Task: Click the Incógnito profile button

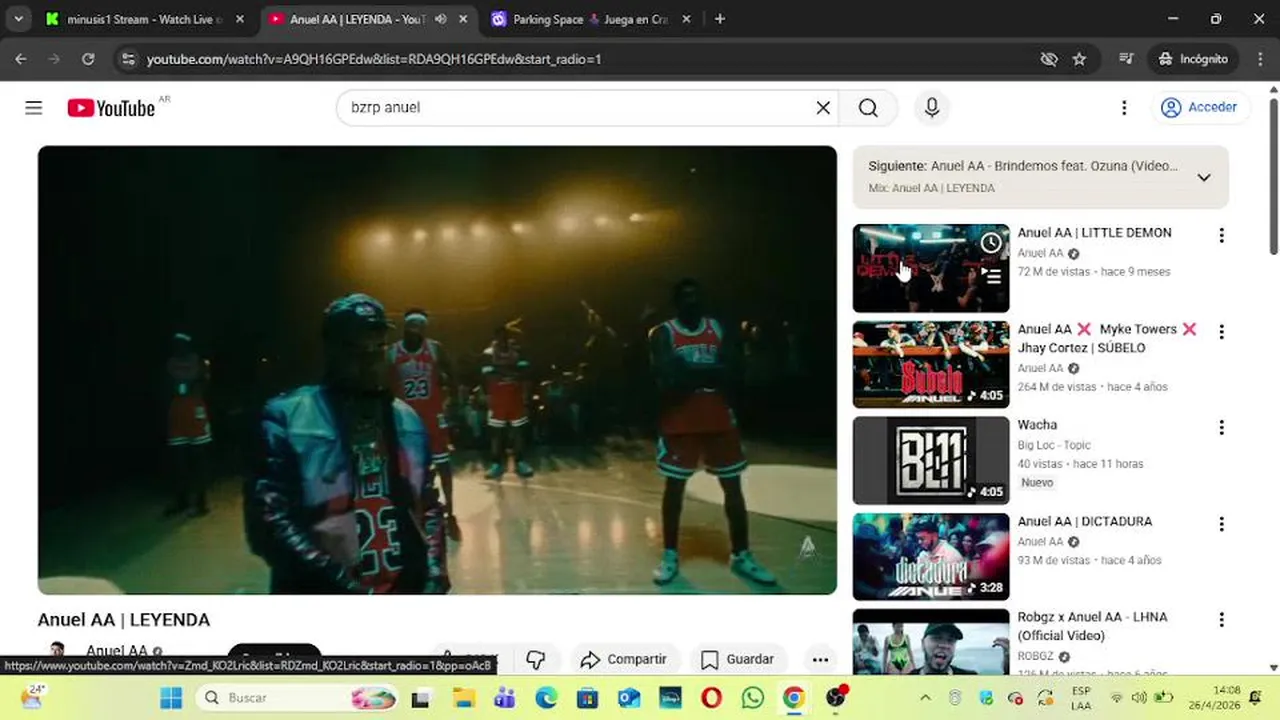Action: 1193,59
